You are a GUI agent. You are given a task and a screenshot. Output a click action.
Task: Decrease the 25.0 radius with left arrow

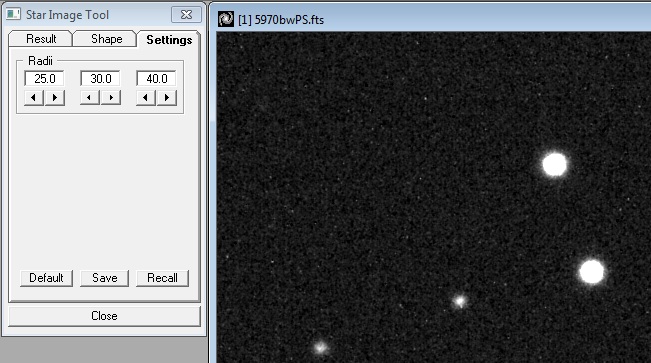coord(34,98)
